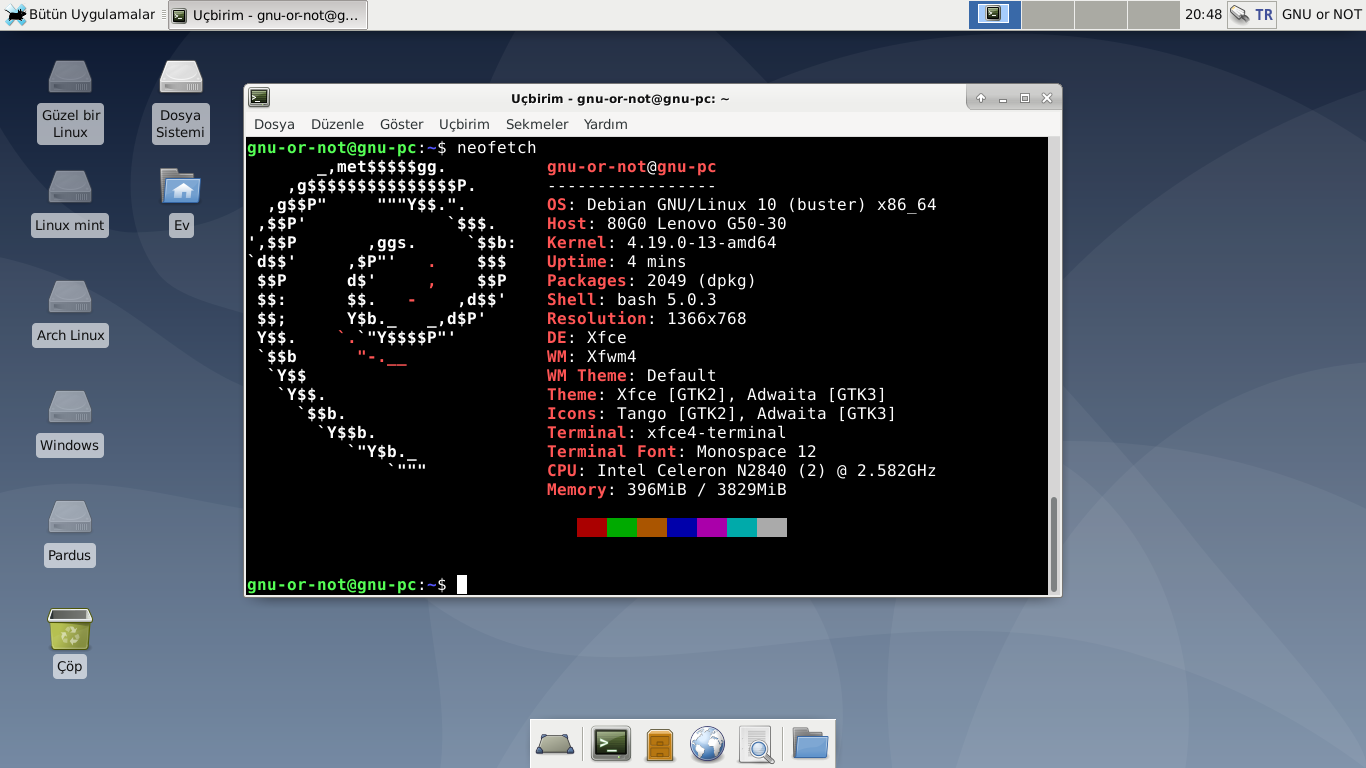Click the 'Resolution: 1366x768' line

click(647, 319)
